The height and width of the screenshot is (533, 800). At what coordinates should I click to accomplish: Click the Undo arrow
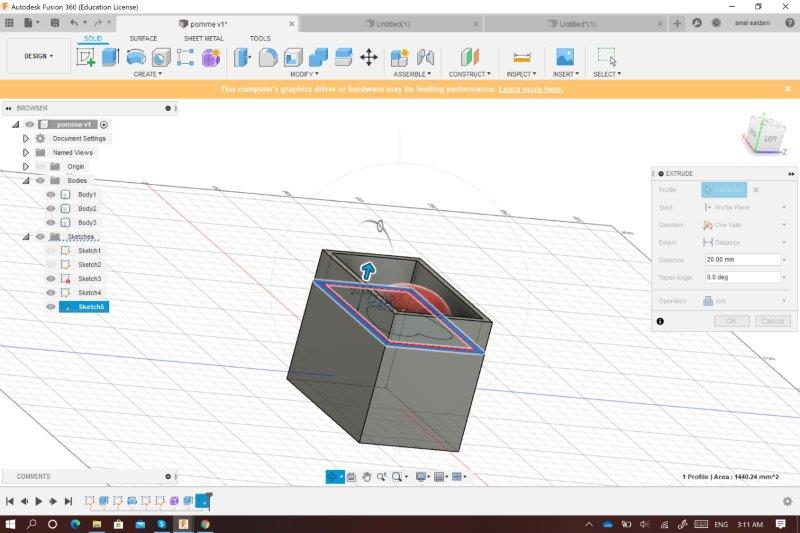click(x=74, y=23)
